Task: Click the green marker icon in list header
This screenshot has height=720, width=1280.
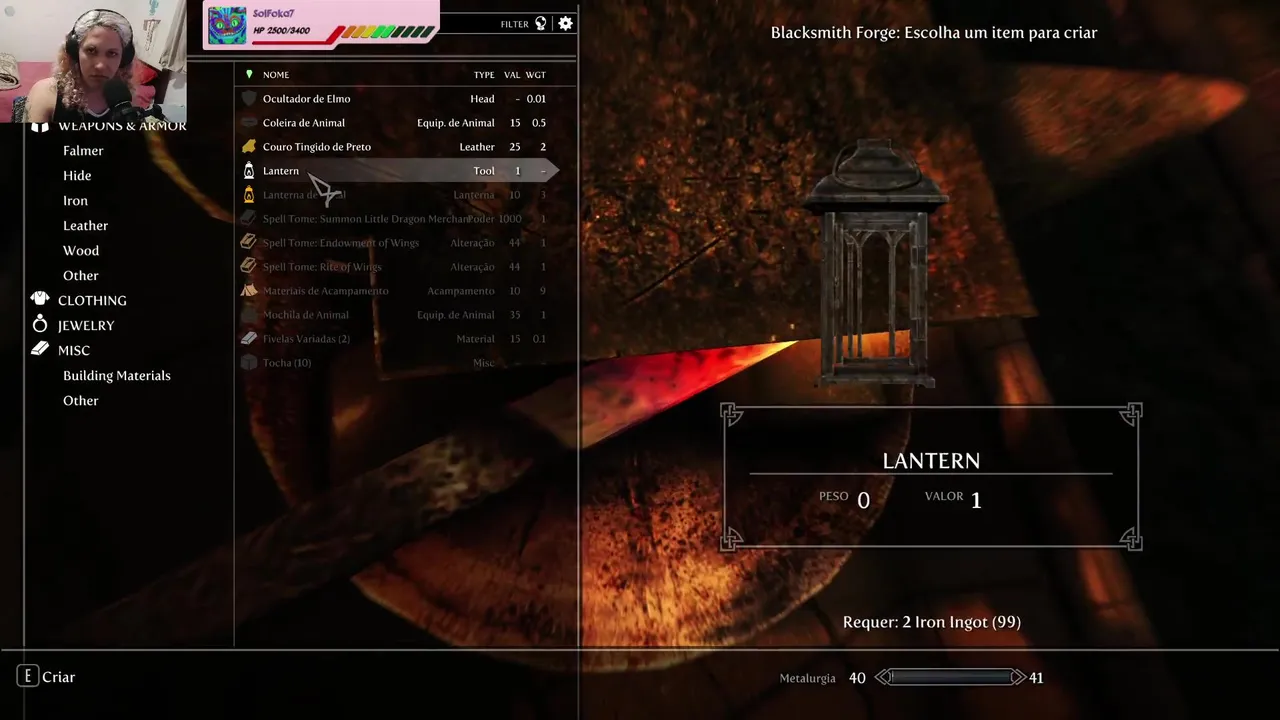Action: tap(249, 74)
